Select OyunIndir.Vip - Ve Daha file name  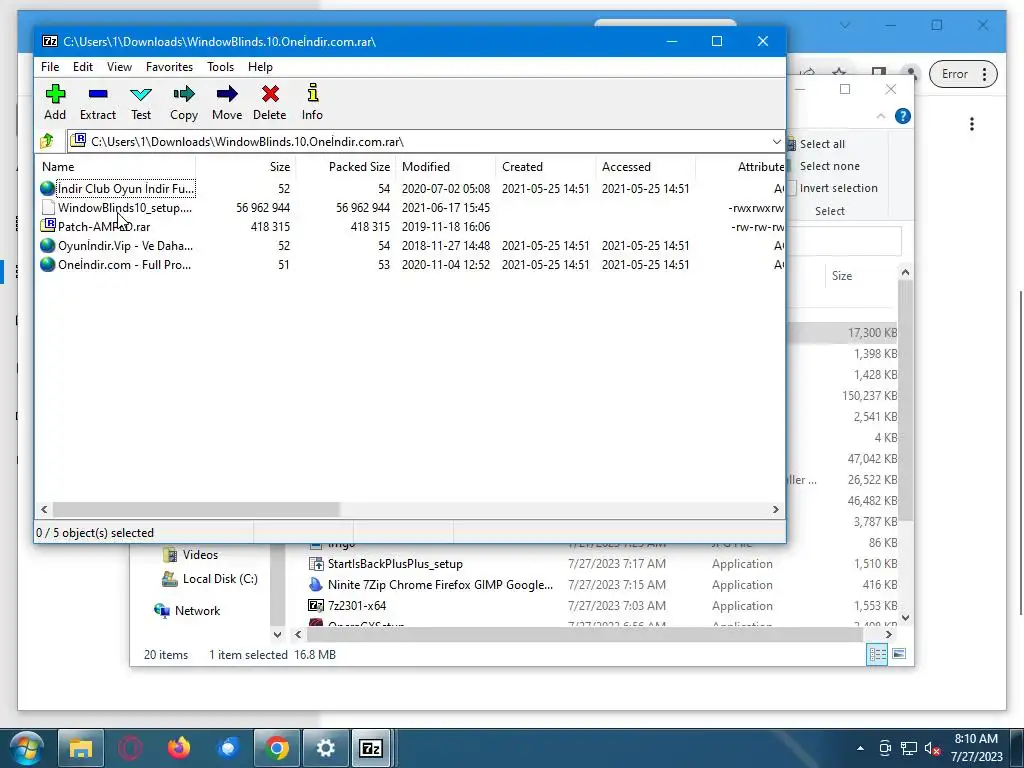point(125,246)
